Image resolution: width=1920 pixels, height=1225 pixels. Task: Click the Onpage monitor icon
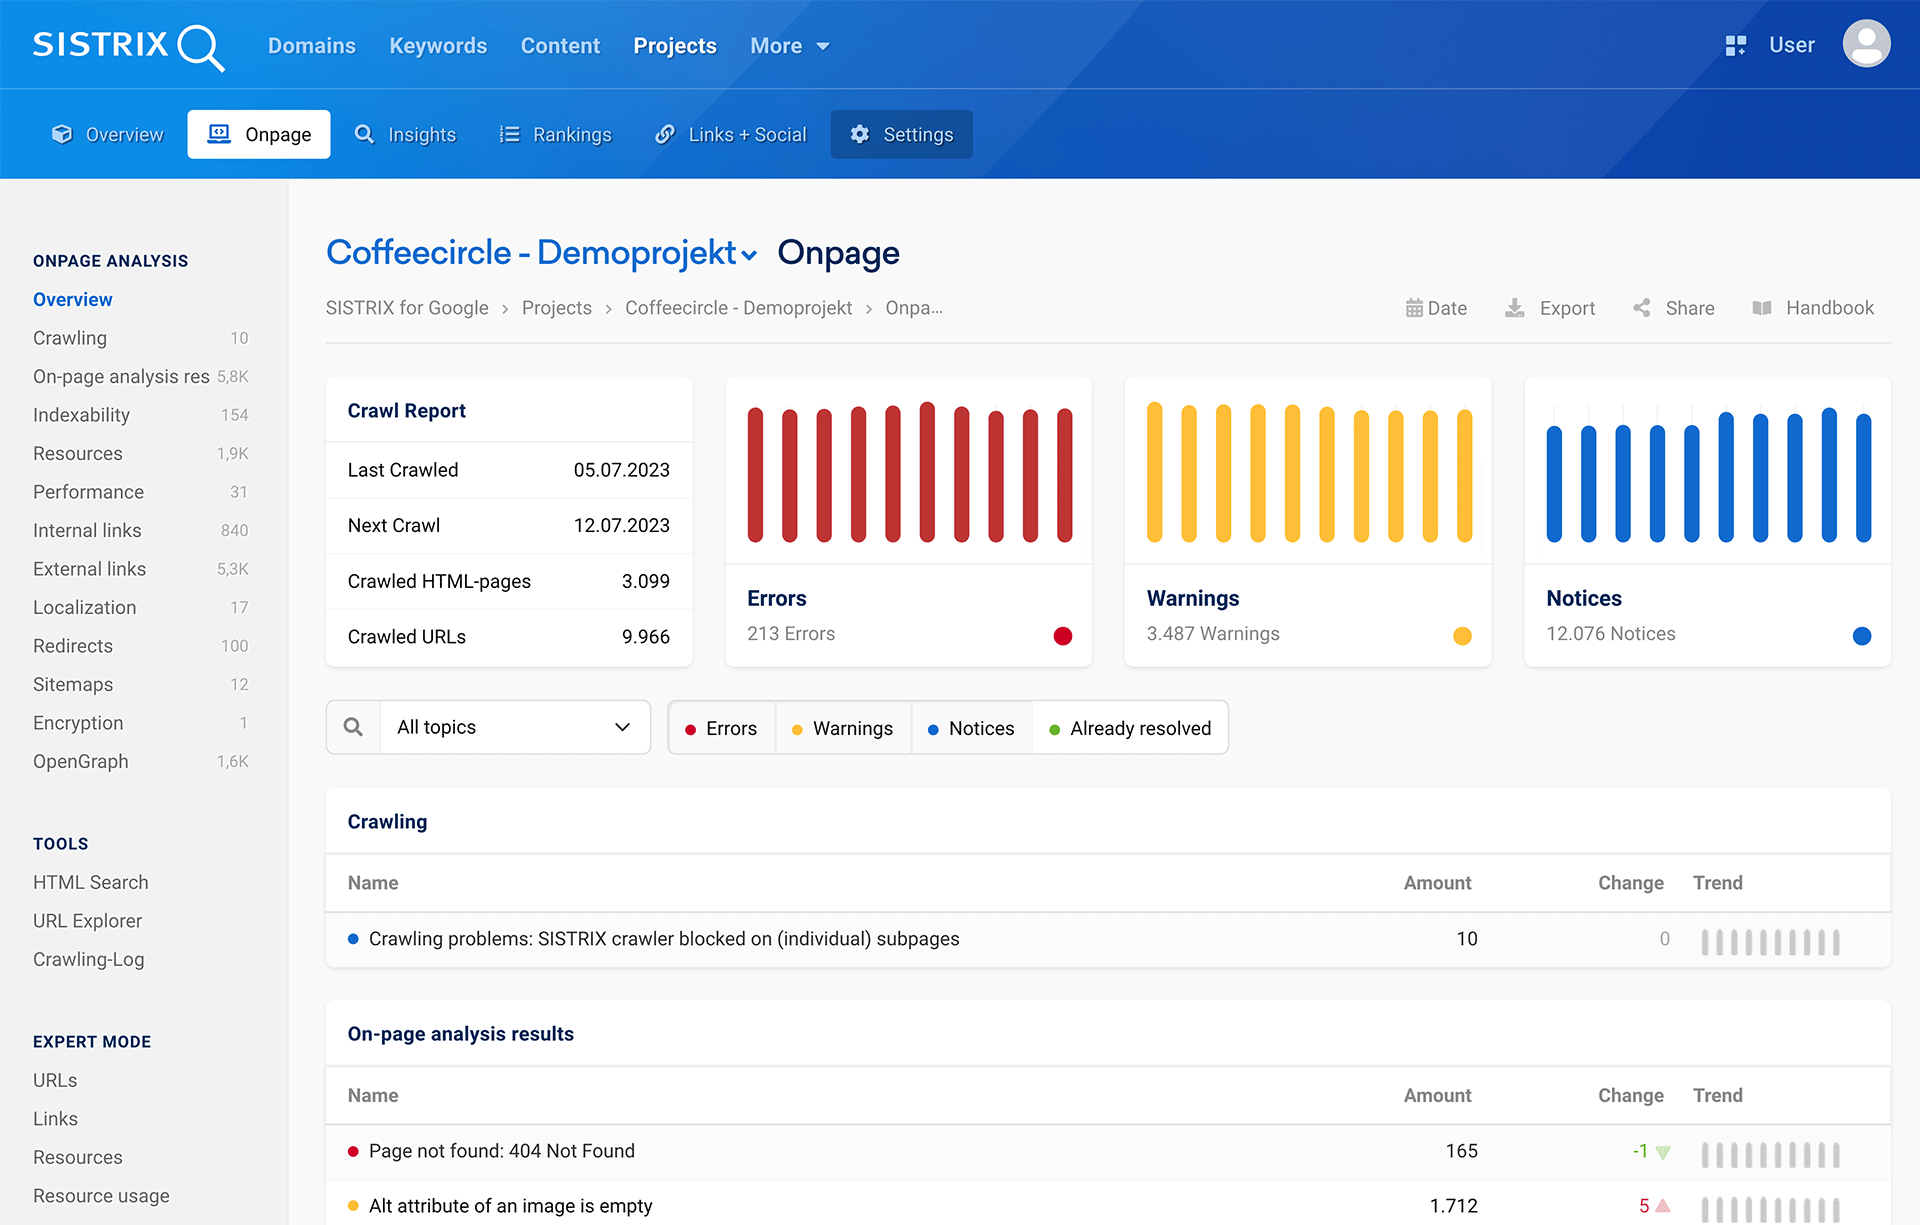coord(219,134)
